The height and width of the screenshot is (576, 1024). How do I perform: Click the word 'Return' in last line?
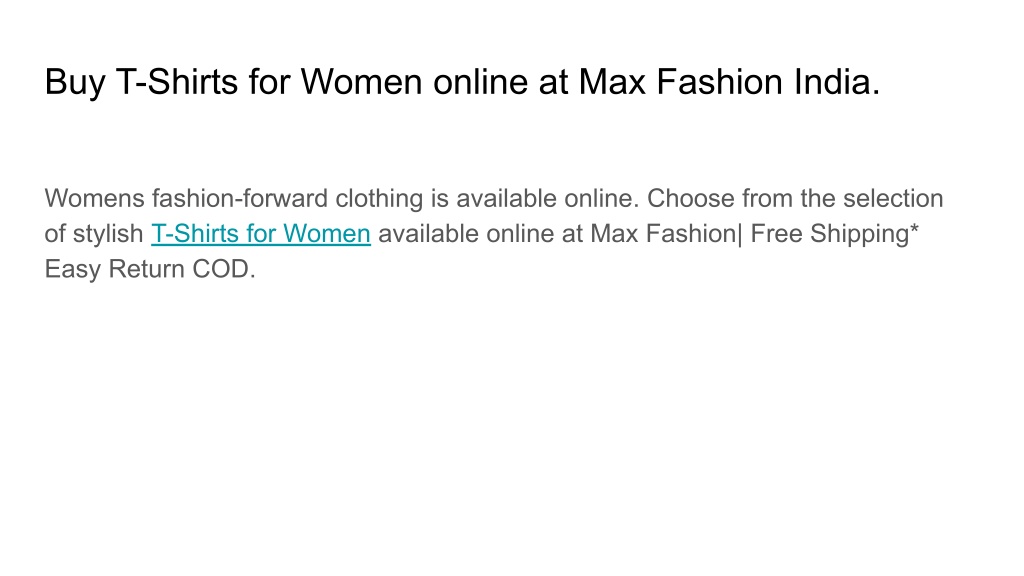pos(146,269)
